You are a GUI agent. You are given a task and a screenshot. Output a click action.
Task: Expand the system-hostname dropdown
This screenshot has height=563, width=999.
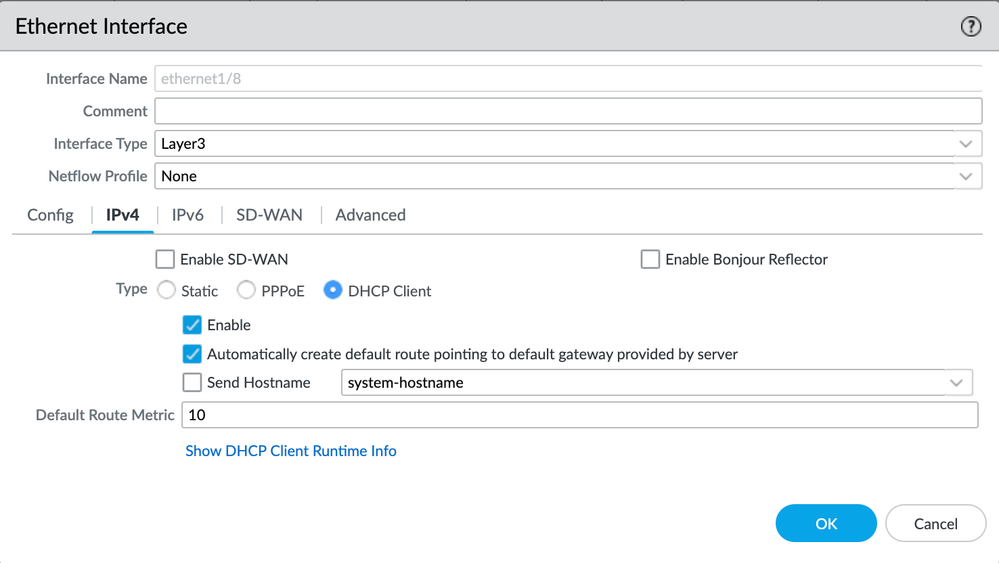pyautogui.click(x=956, y=383)
